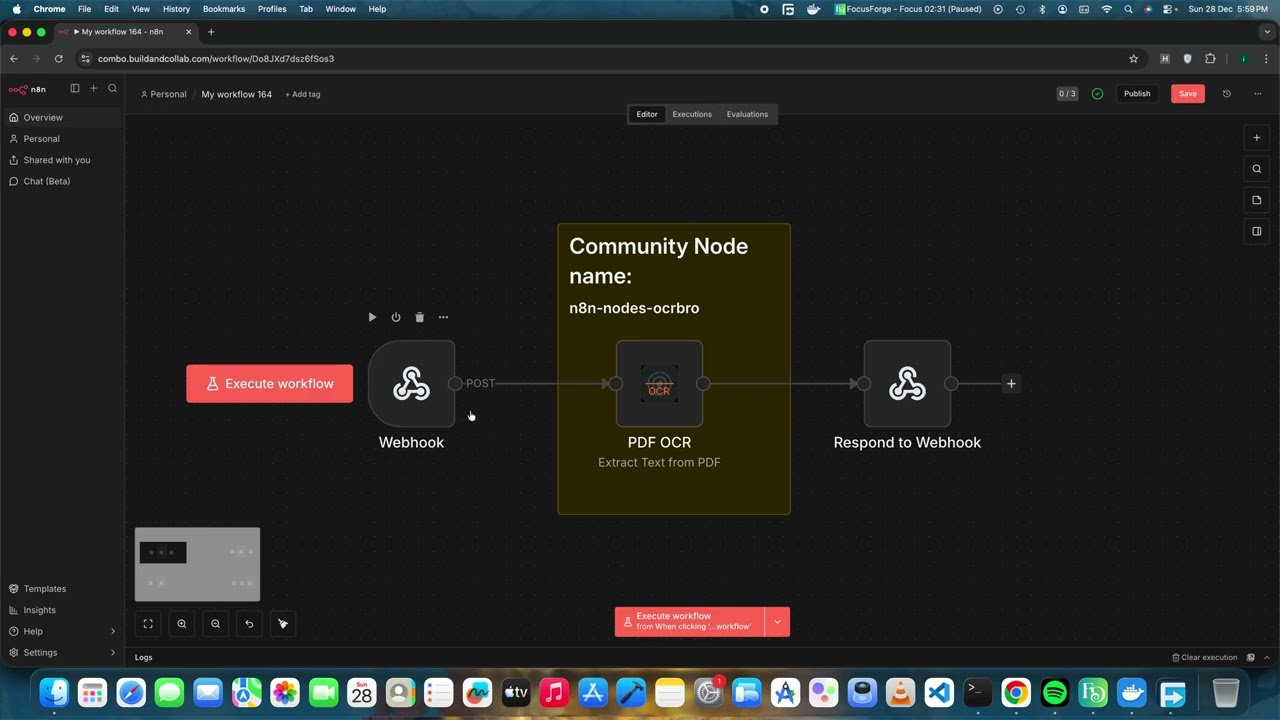The height and width of the screenshot is (720, 1280).
Task: Open Terminal in the Dock
Action: 977,692
